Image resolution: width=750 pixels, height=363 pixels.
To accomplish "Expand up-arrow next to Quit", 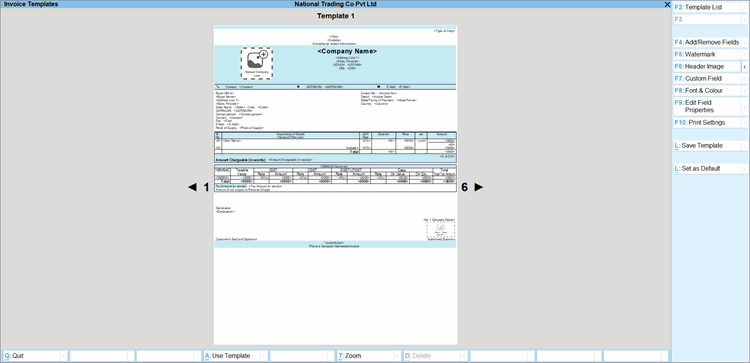I will 64,356.
